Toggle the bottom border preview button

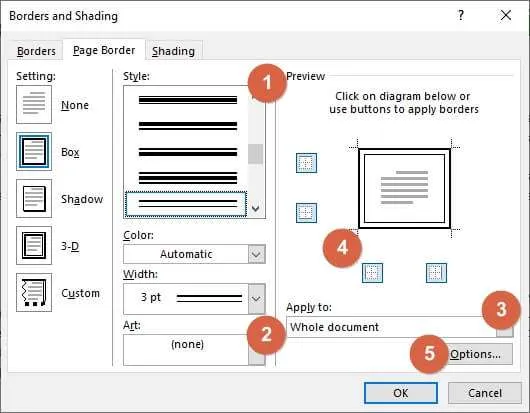[x=306, y=213]
